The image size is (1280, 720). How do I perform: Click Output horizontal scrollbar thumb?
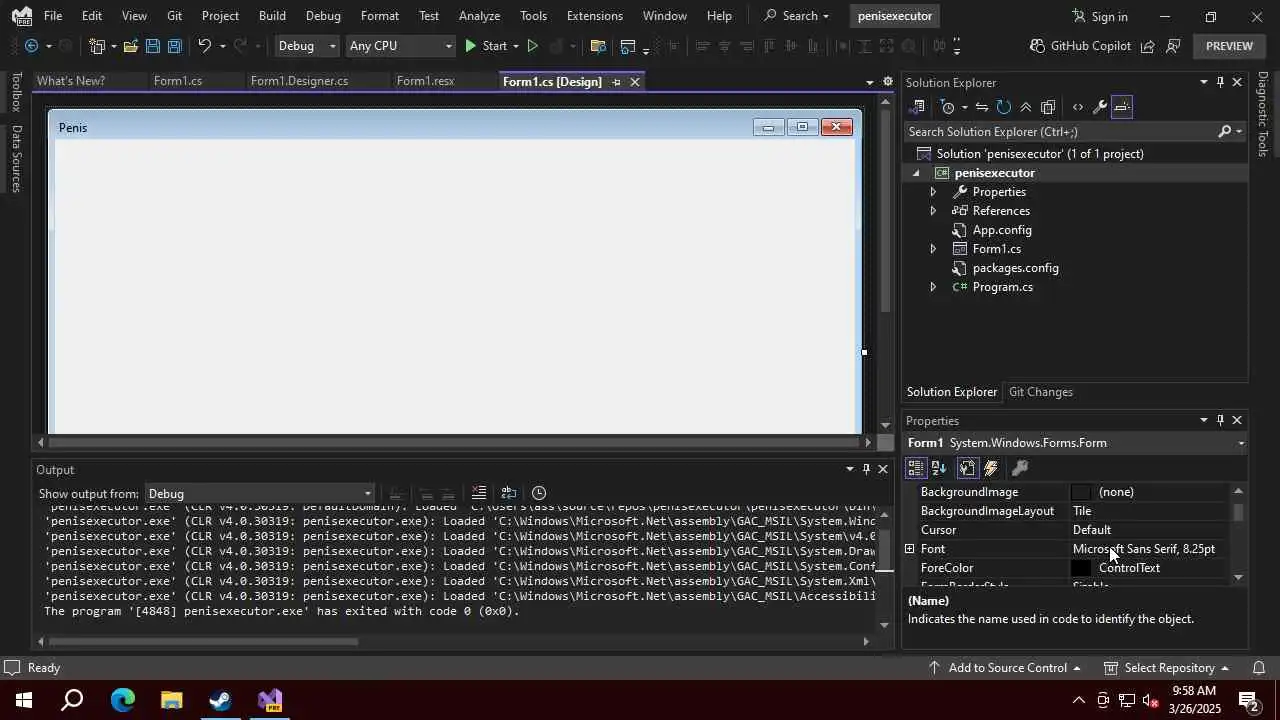tap(203, 641)
